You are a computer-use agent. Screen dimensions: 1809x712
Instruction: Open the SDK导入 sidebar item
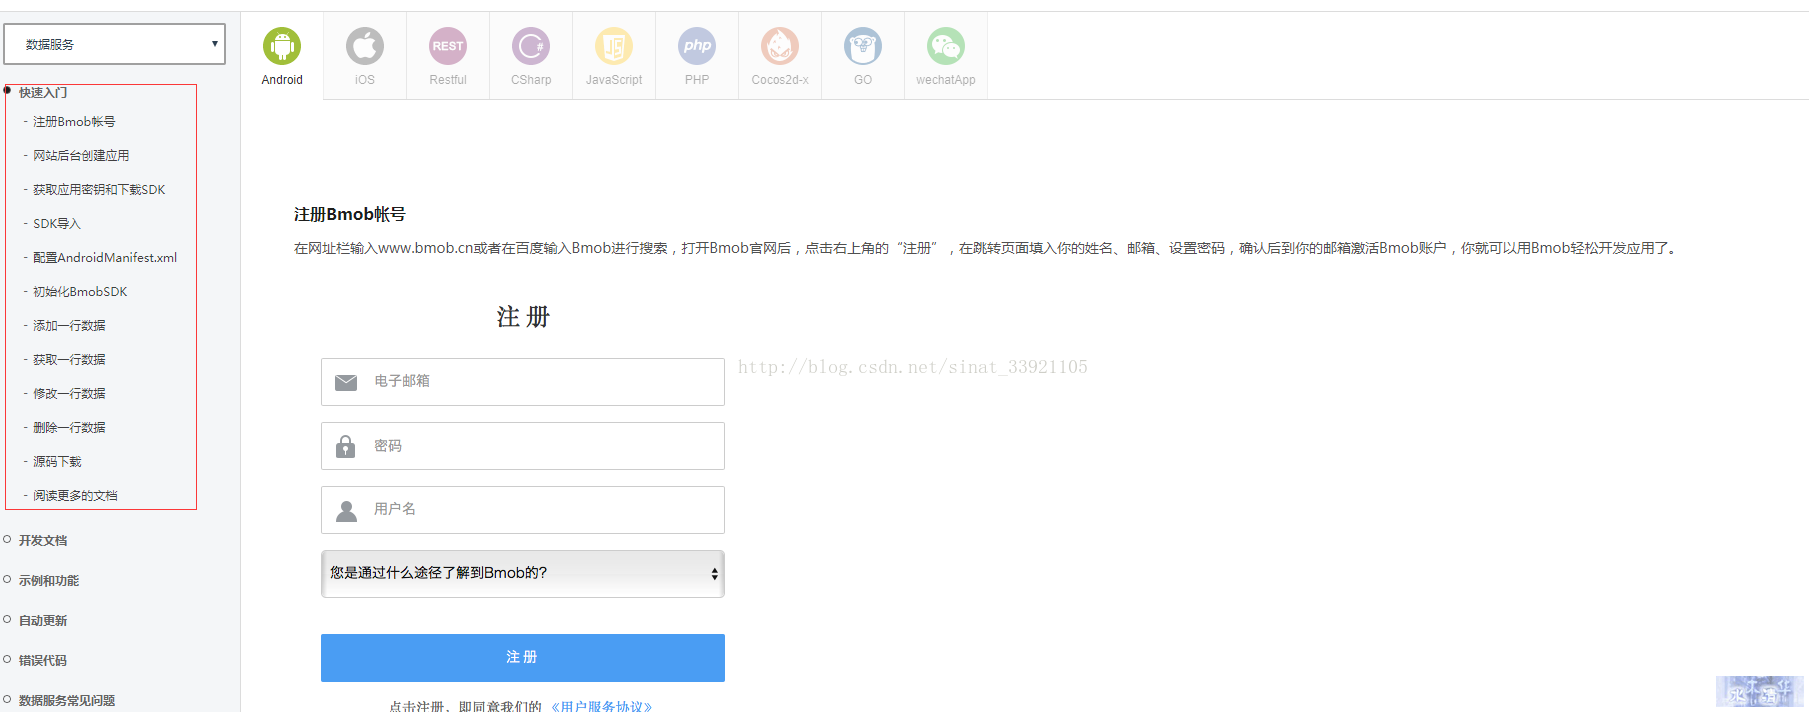[57, 224]
